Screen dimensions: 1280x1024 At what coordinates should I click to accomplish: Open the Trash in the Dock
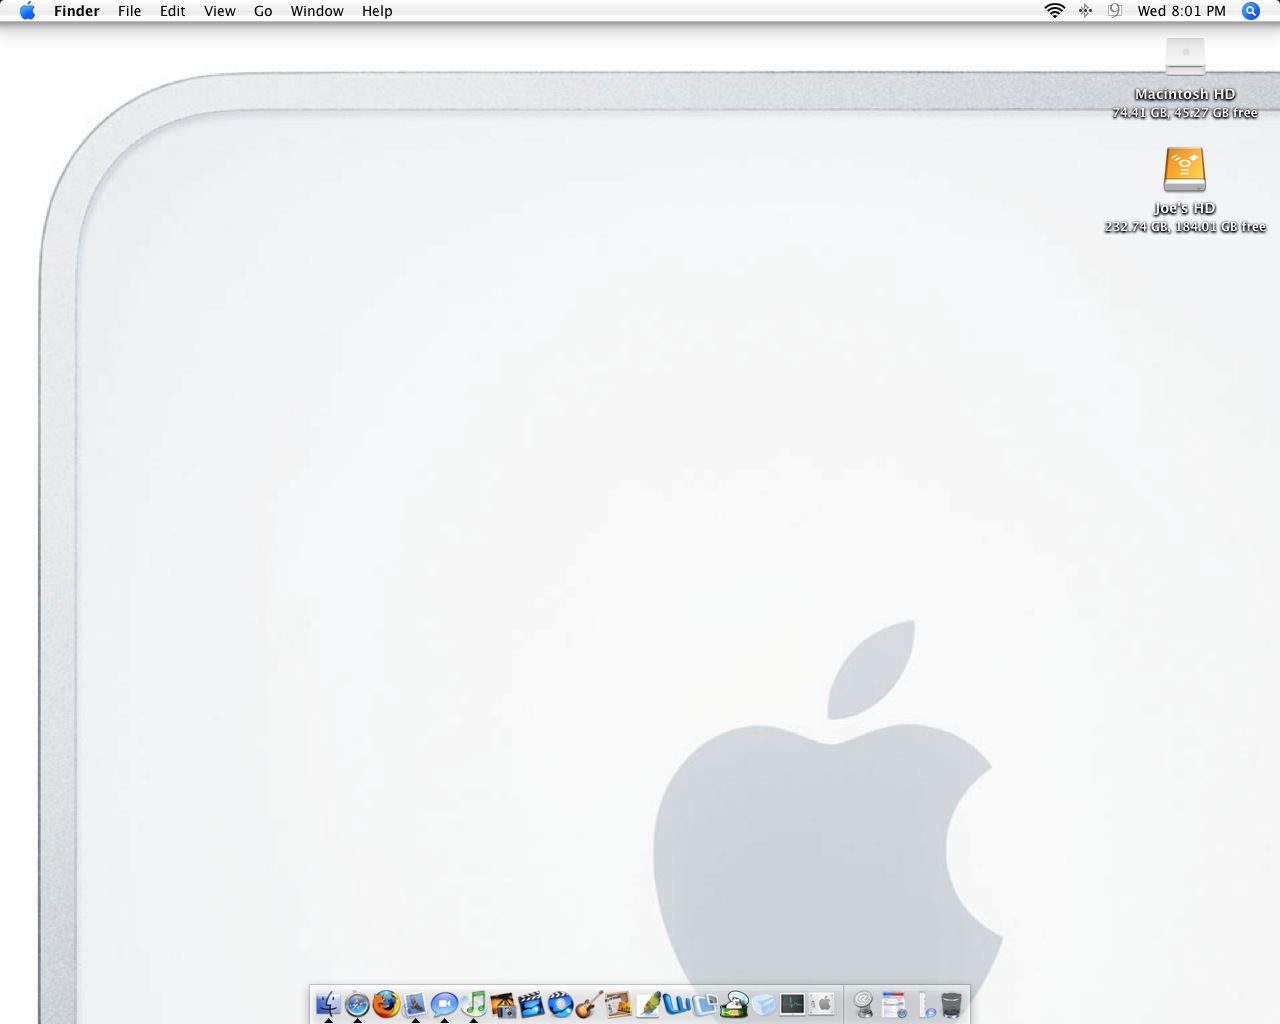tap(951, 1005)
